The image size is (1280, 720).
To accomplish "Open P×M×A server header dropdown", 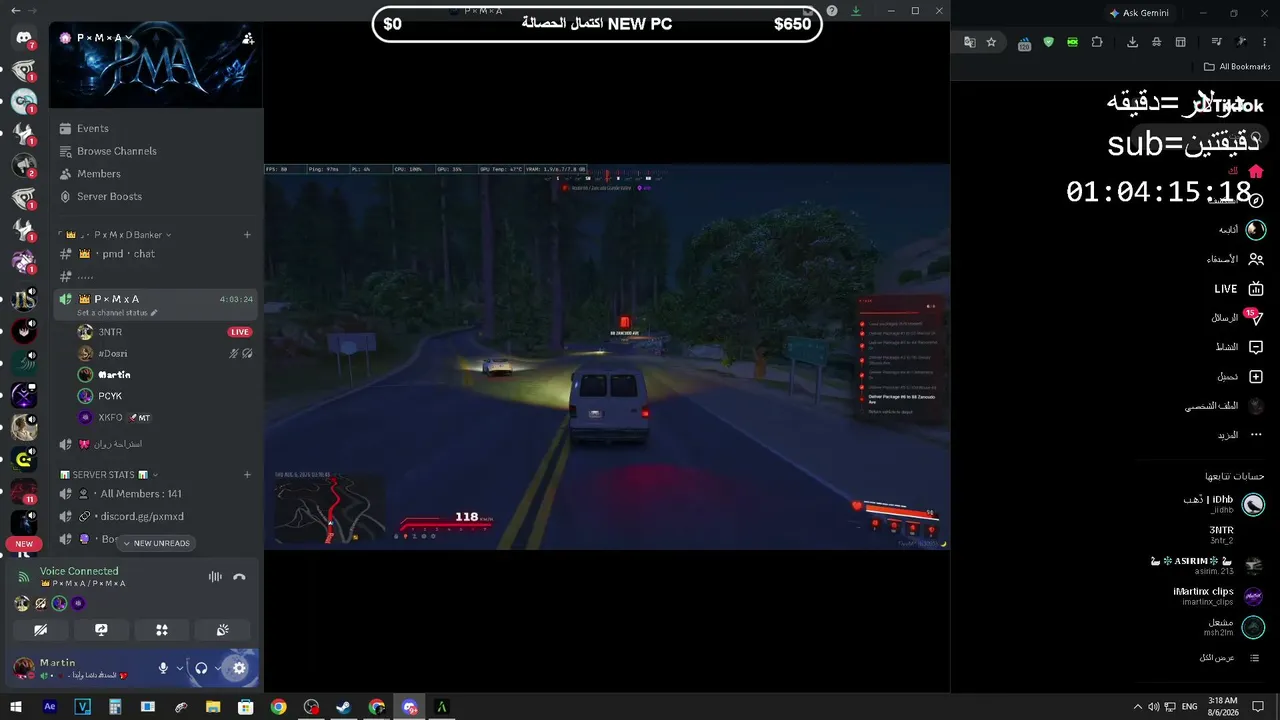I will [96, 38].
